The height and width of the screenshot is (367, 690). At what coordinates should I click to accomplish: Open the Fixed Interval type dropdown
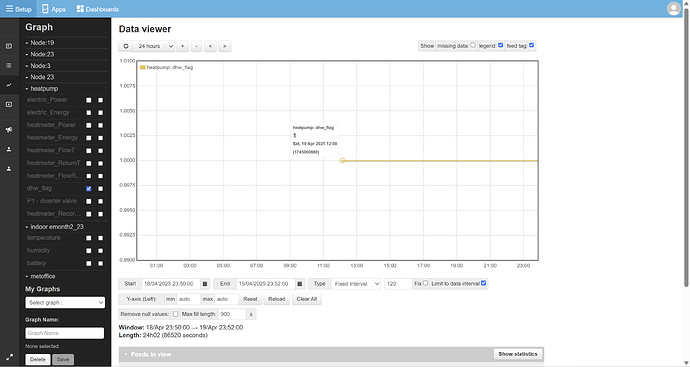click(x=356, y=284)
